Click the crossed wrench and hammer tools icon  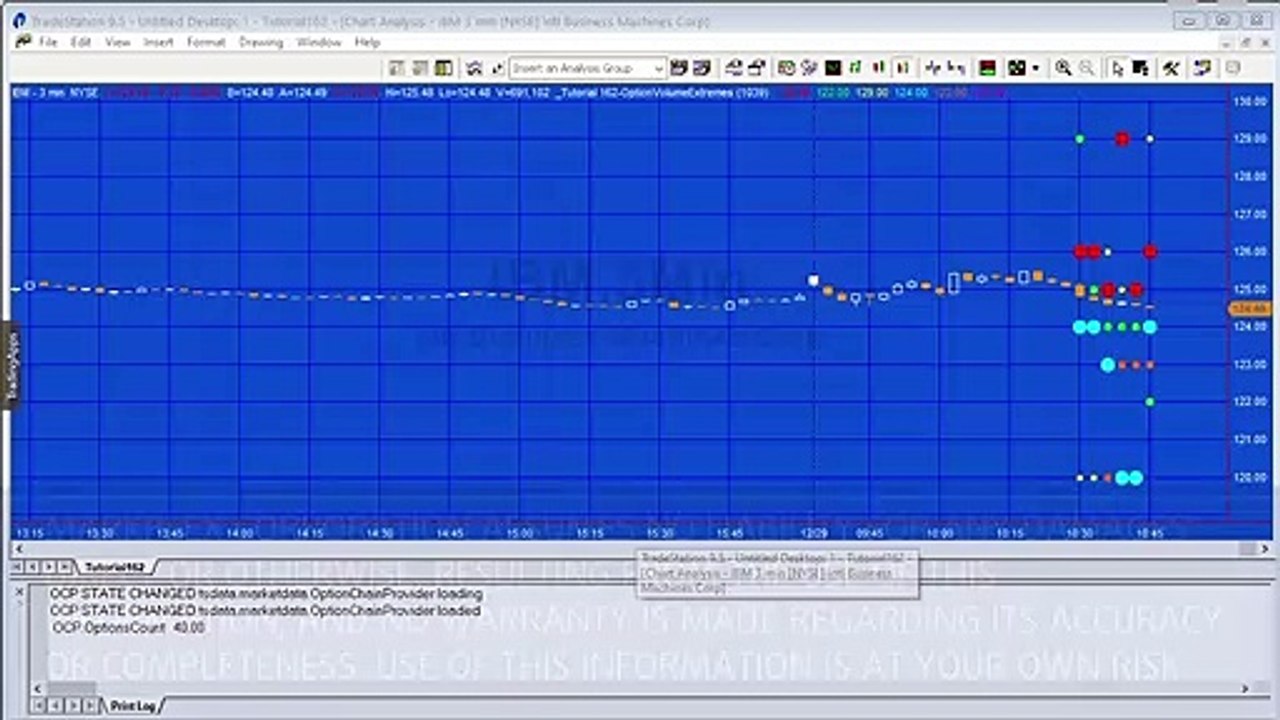click(1170, 68)
